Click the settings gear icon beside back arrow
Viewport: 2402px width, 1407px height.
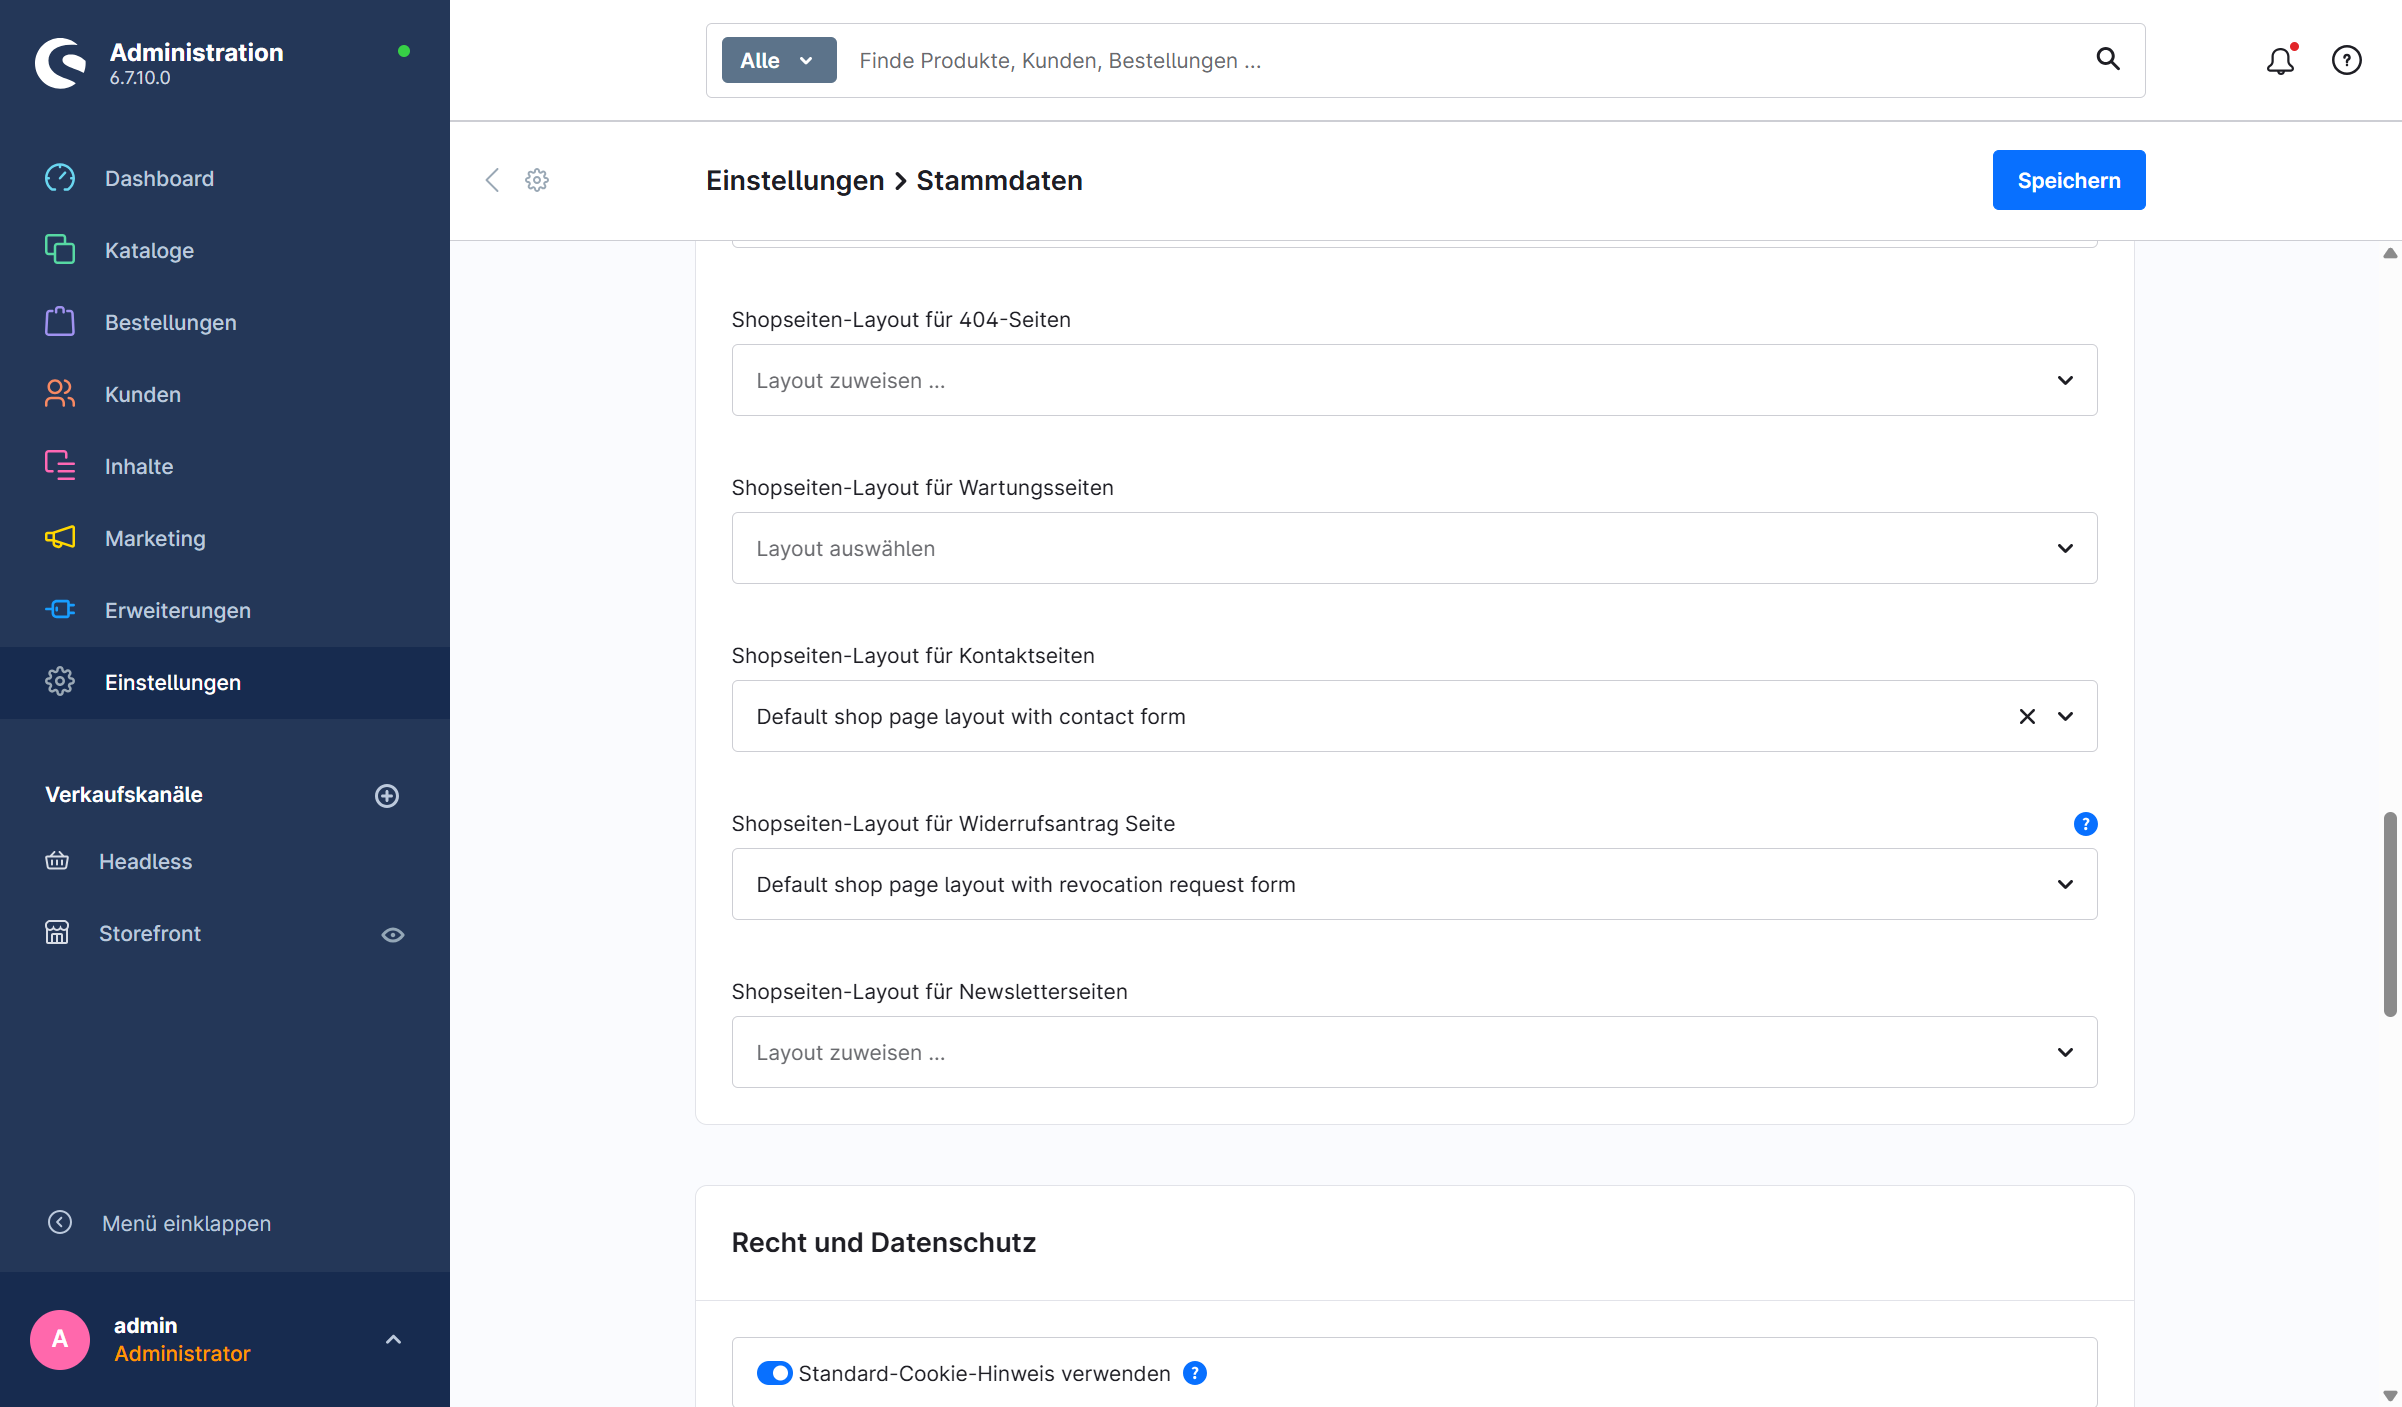537,180
